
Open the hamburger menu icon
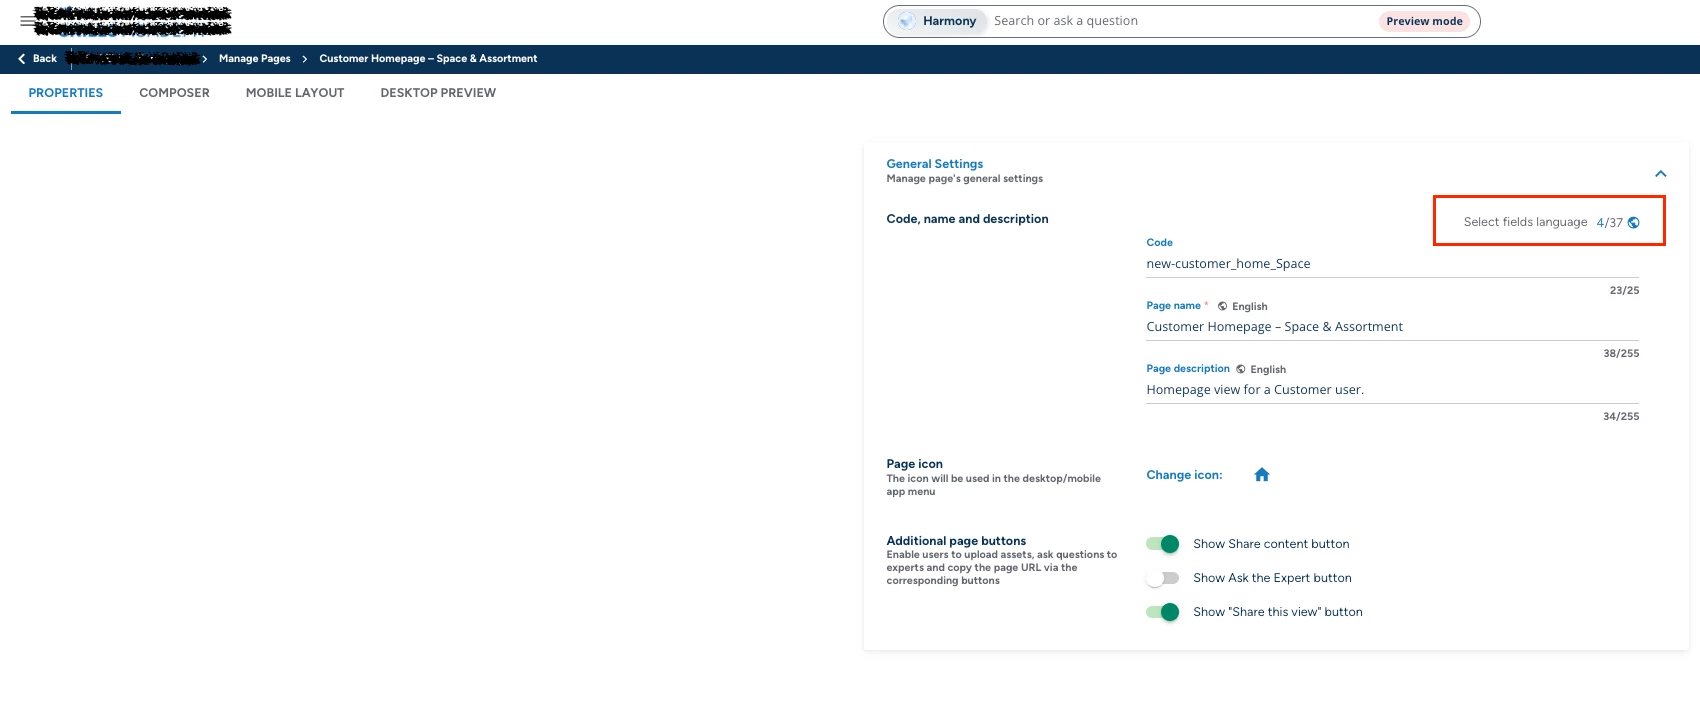point(26,21)
